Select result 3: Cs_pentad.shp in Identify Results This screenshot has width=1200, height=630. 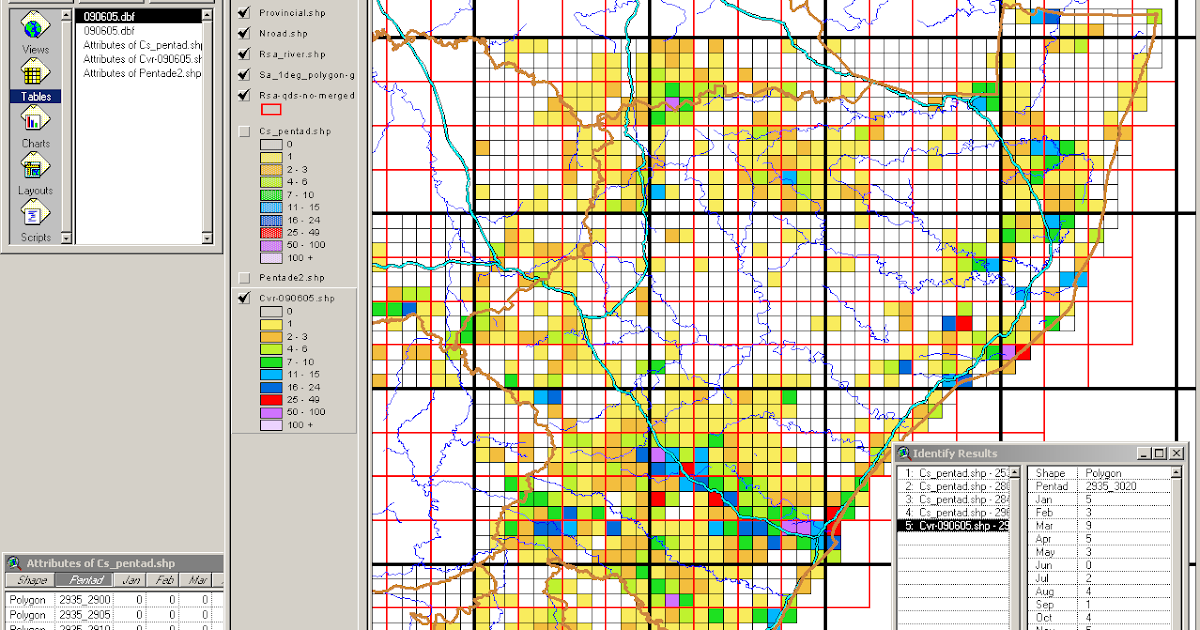(x=952, y=498)
